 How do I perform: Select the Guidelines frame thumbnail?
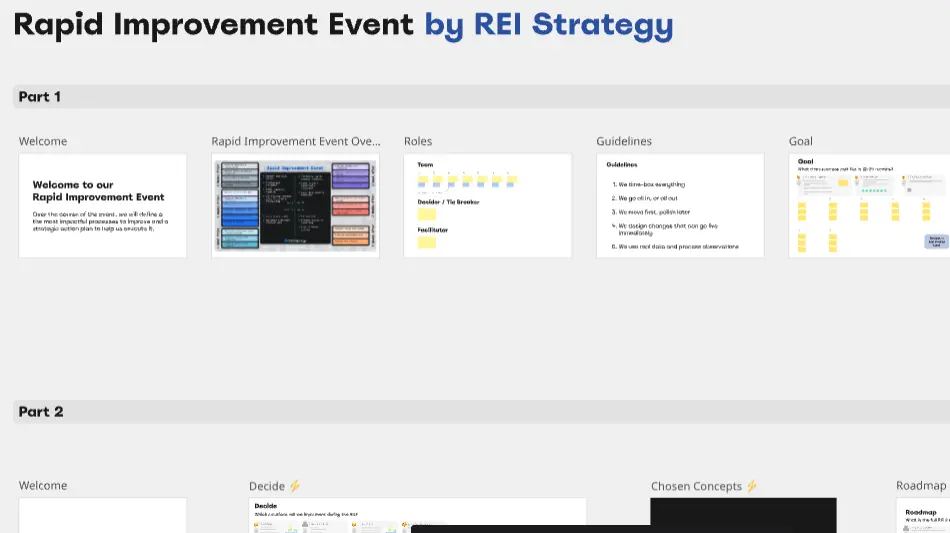[680, 205]
